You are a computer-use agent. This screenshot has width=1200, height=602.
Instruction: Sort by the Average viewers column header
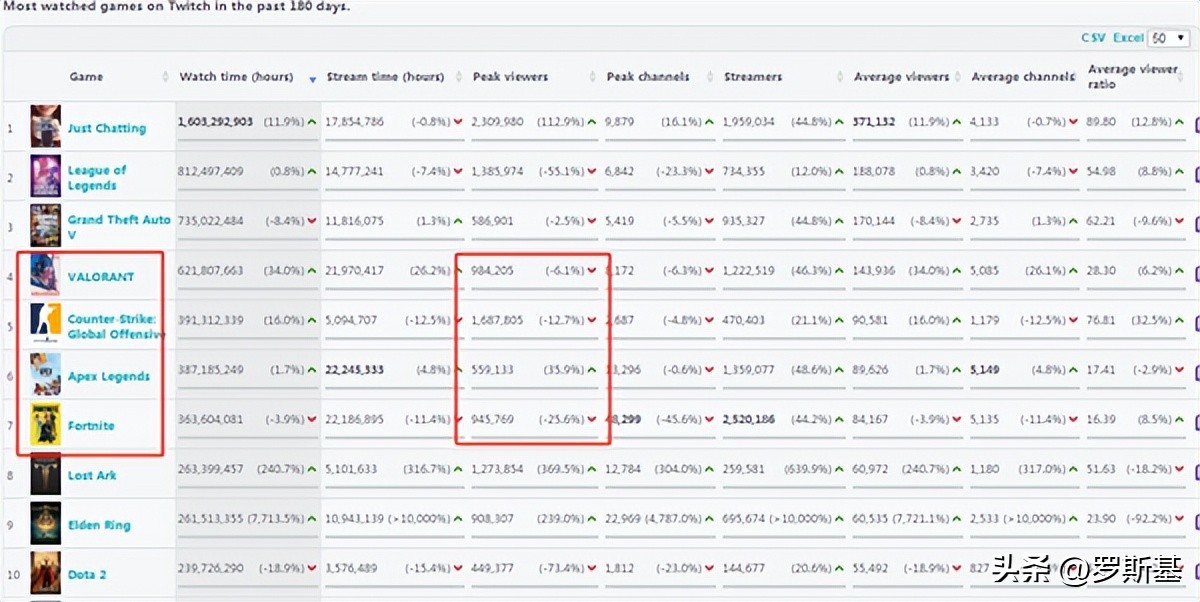901,77
